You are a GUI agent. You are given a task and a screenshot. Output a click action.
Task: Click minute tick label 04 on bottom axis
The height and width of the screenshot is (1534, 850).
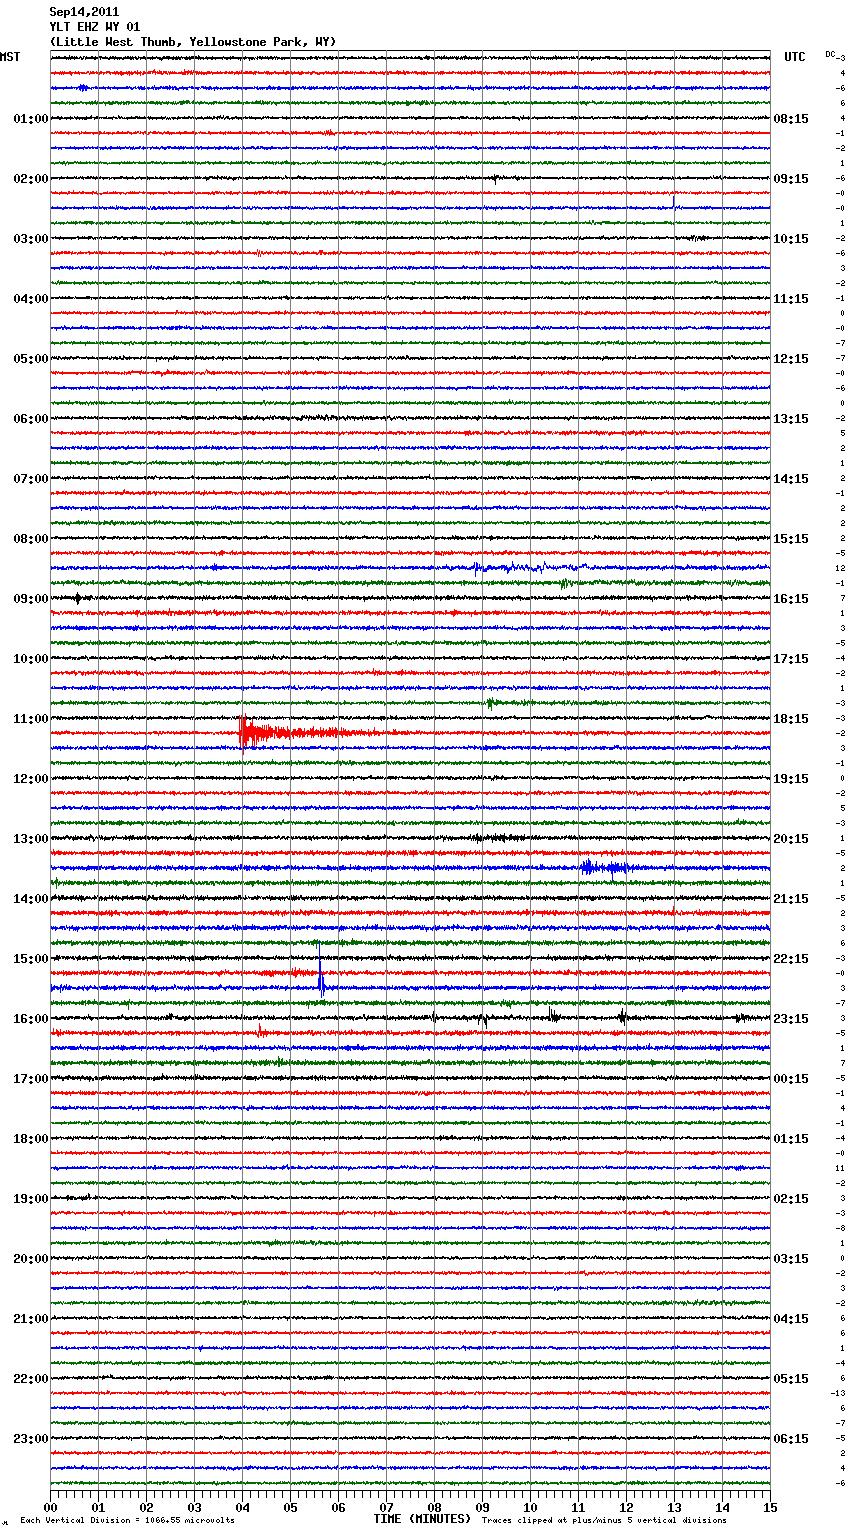(x=242, y=1507)
